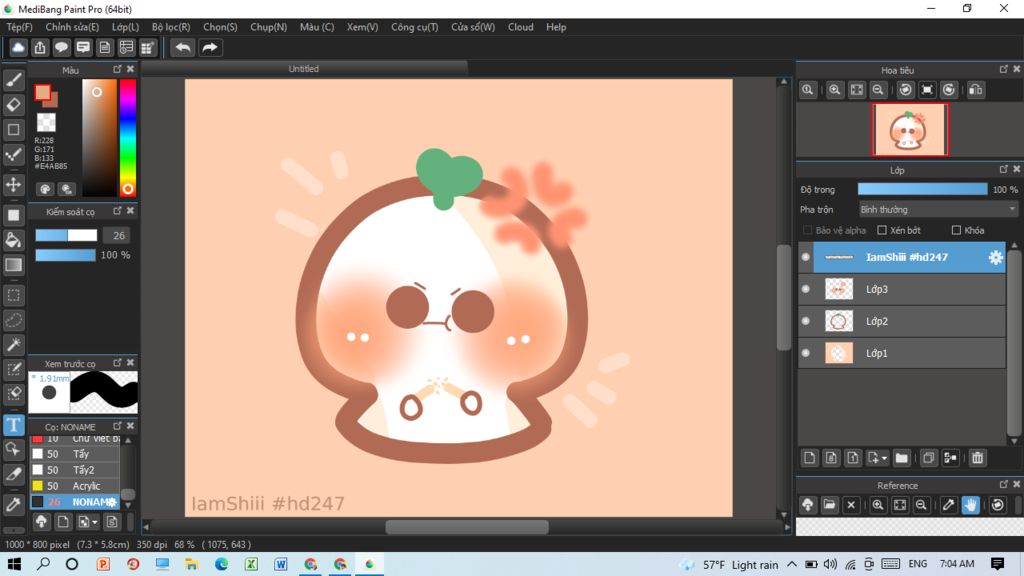Open the Lớp(L) menu
Image resolution: width=1024 pixels, height=576 pixels.
tap(125, 27)
